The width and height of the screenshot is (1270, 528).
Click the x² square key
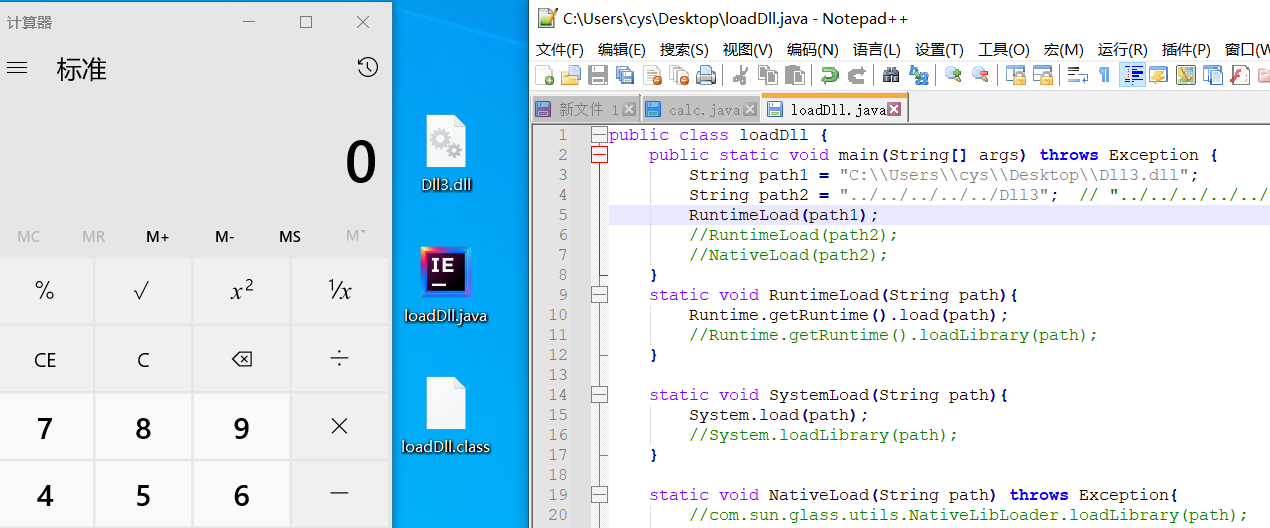(x=241, y=291)
